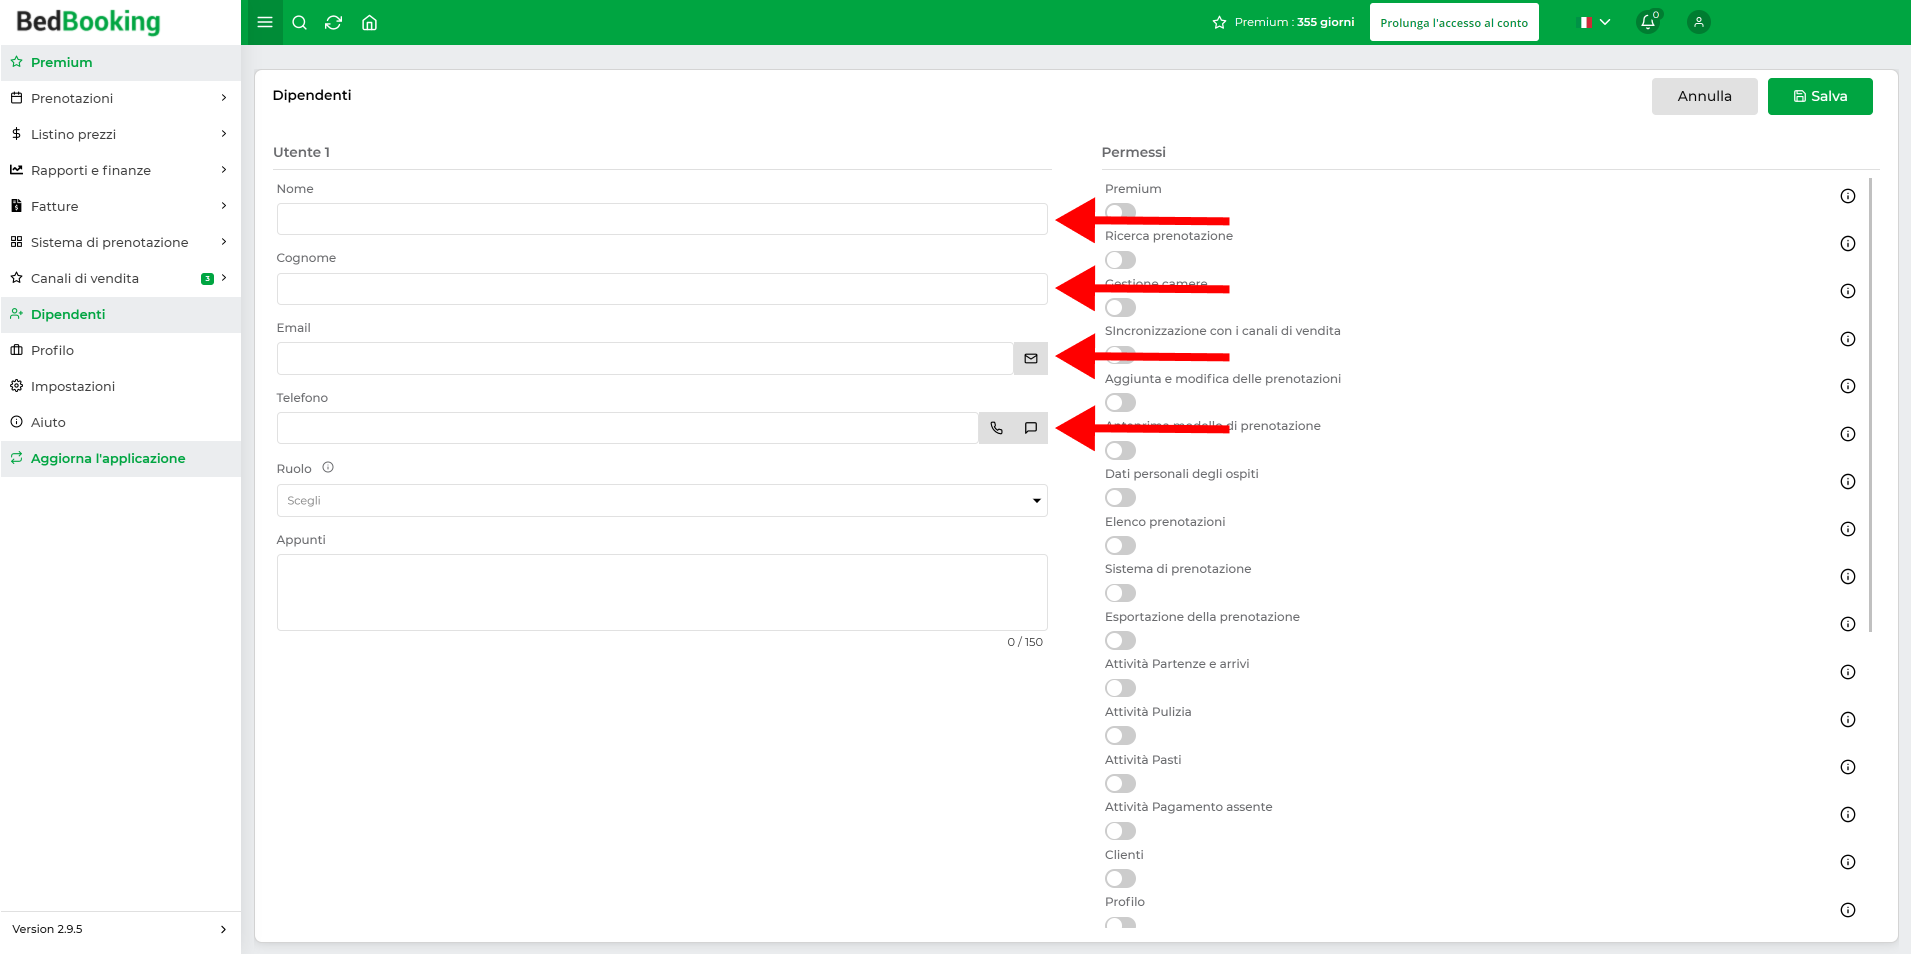1911x954 pixels.
Task: Expand Sistema di prenotazione sidebar chevron
Action: [x=224, y=242]
